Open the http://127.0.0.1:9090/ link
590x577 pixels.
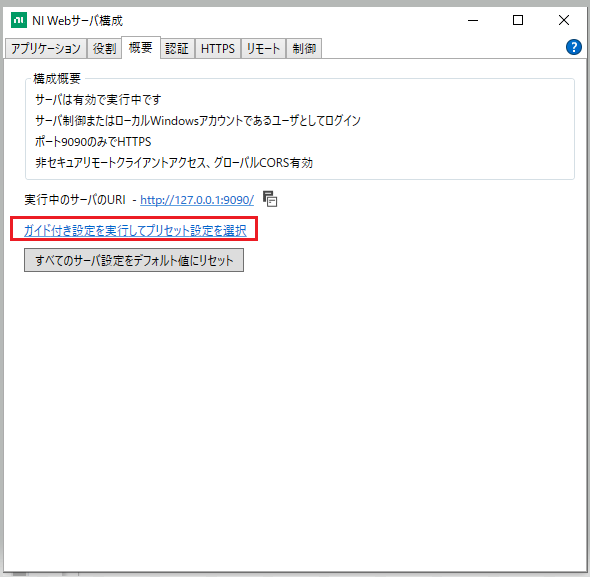tap(197, 200)
